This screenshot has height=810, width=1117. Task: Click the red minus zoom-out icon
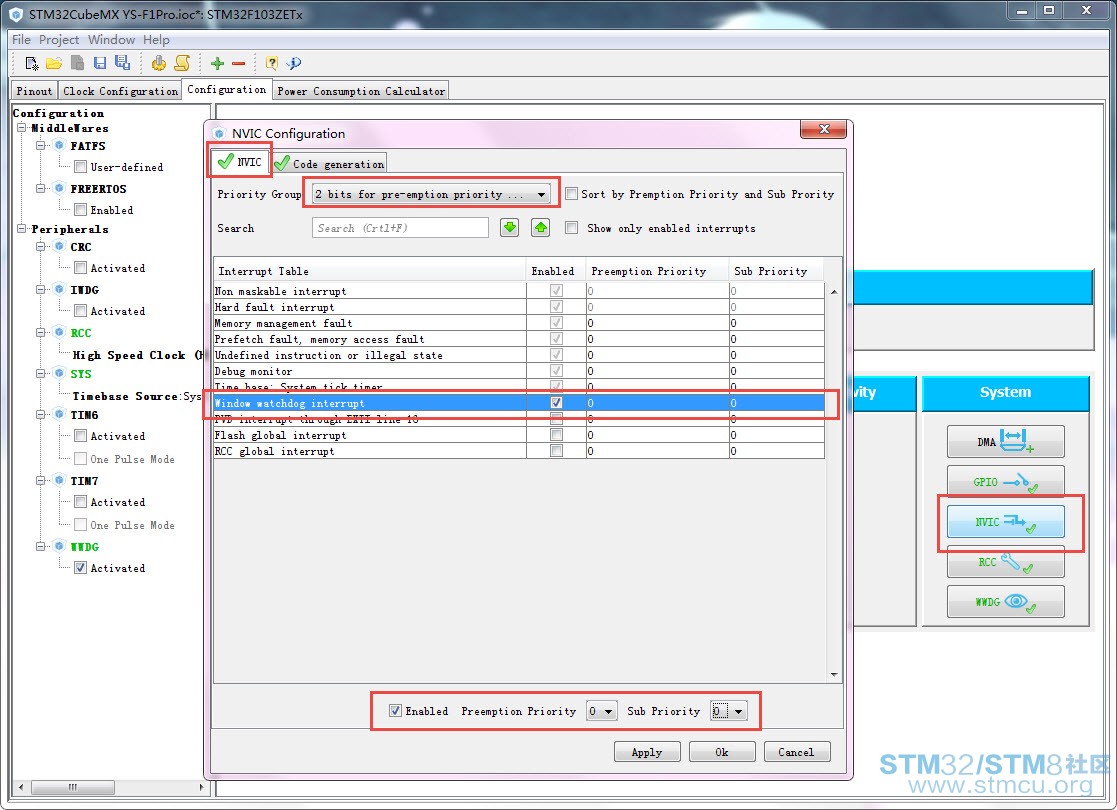click(239, 63)
